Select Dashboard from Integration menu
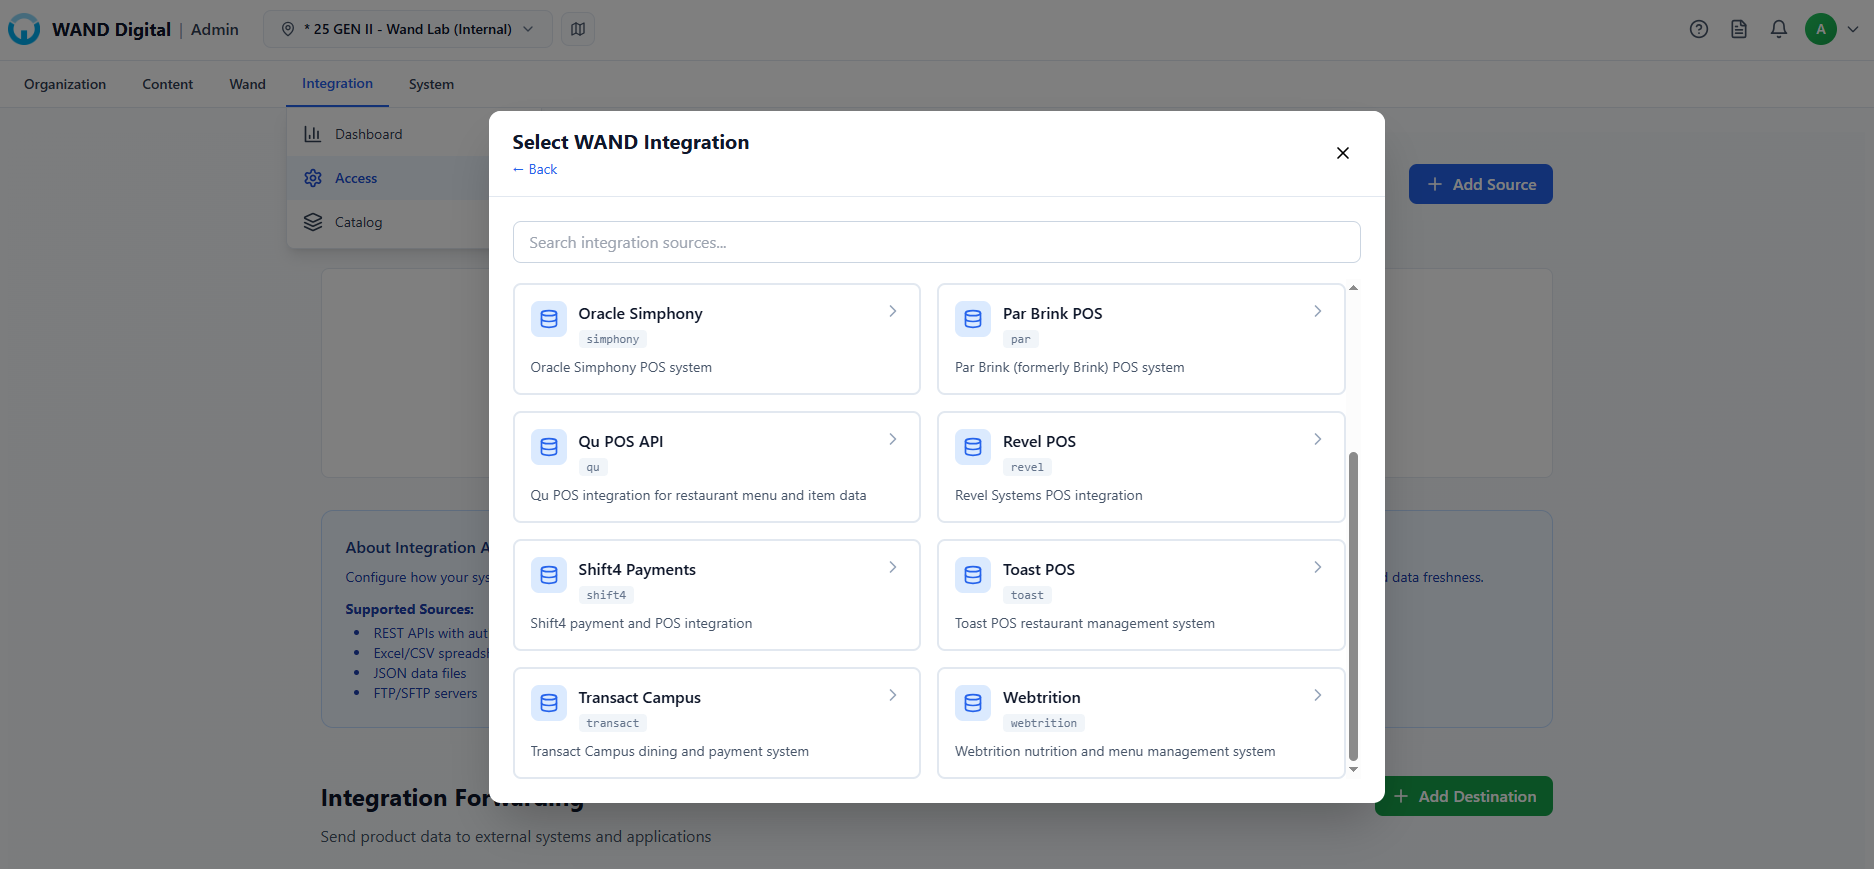The width and height of the screenshot is (1874, 869). [368, 134]
